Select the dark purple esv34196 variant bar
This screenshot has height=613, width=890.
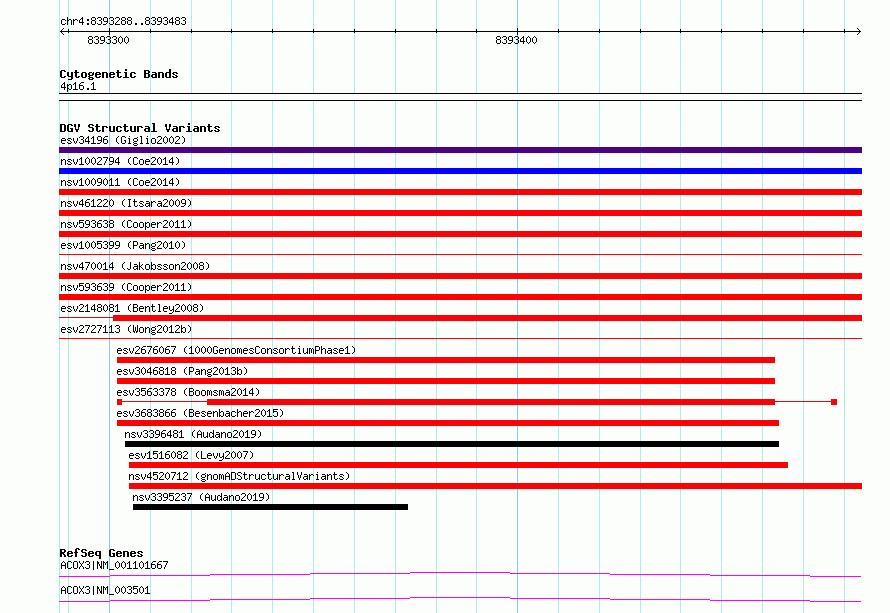[x=460, y=150]
